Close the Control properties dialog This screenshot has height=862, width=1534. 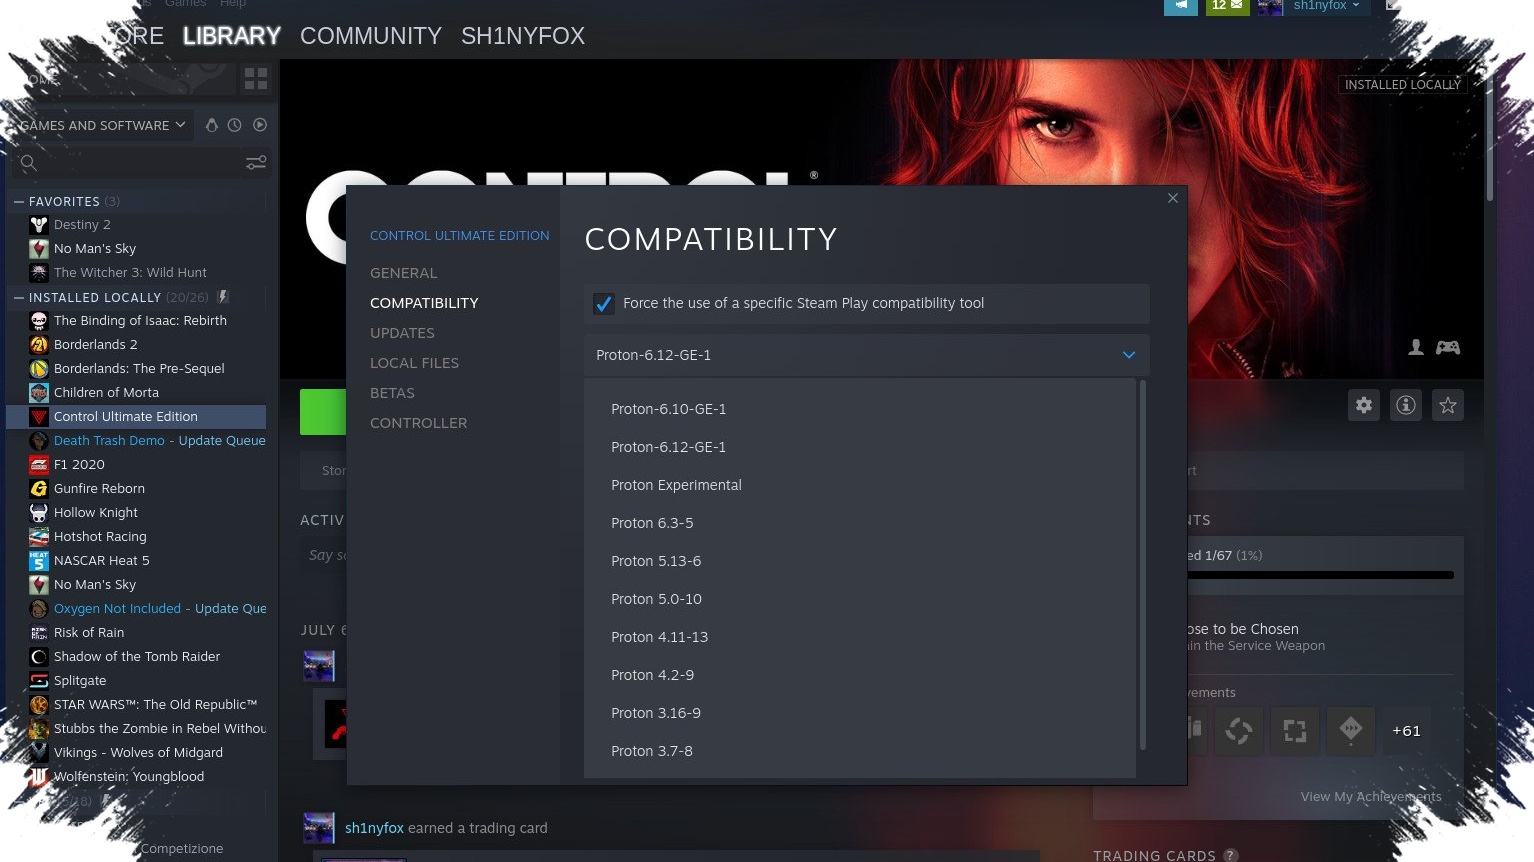[1173, 198]
